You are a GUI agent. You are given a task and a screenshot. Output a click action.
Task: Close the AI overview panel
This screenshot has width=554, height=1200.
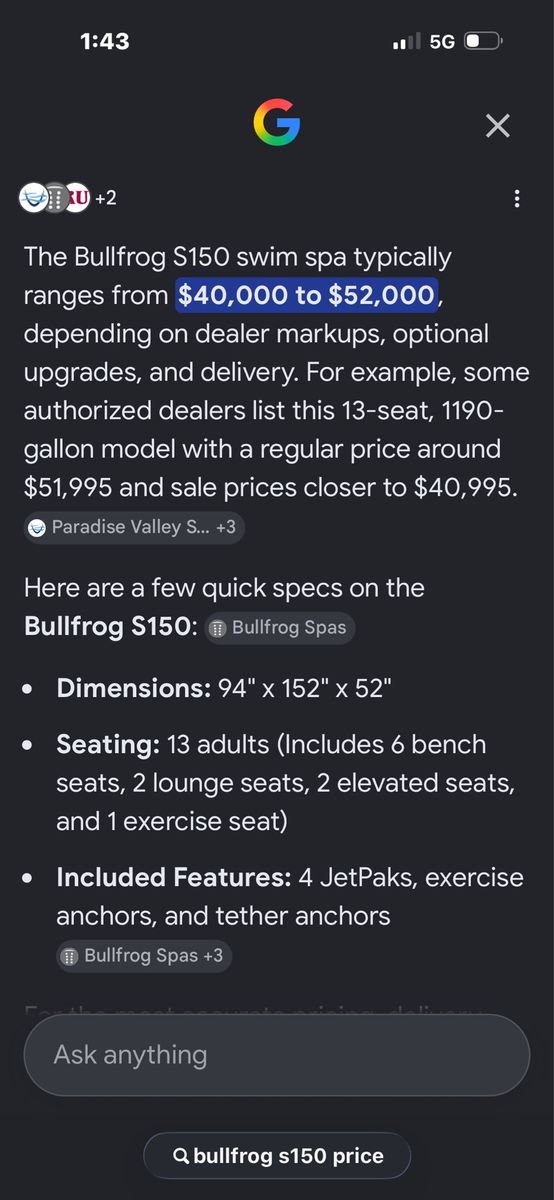pos(497,125)
